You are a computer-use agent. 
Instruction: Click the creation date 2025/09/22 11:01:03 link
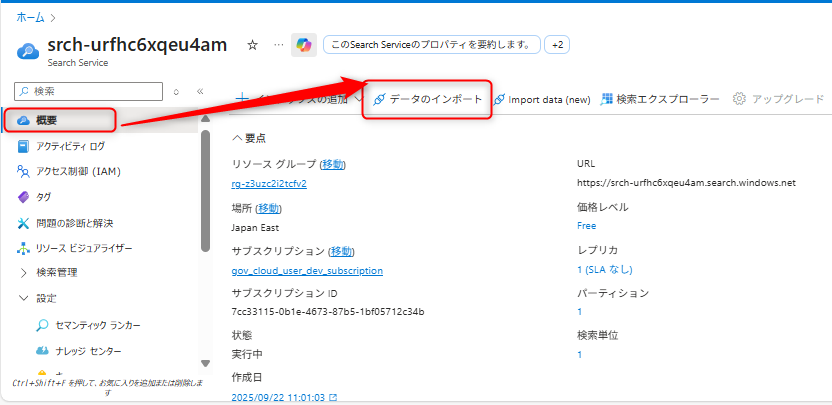[284, 398]
